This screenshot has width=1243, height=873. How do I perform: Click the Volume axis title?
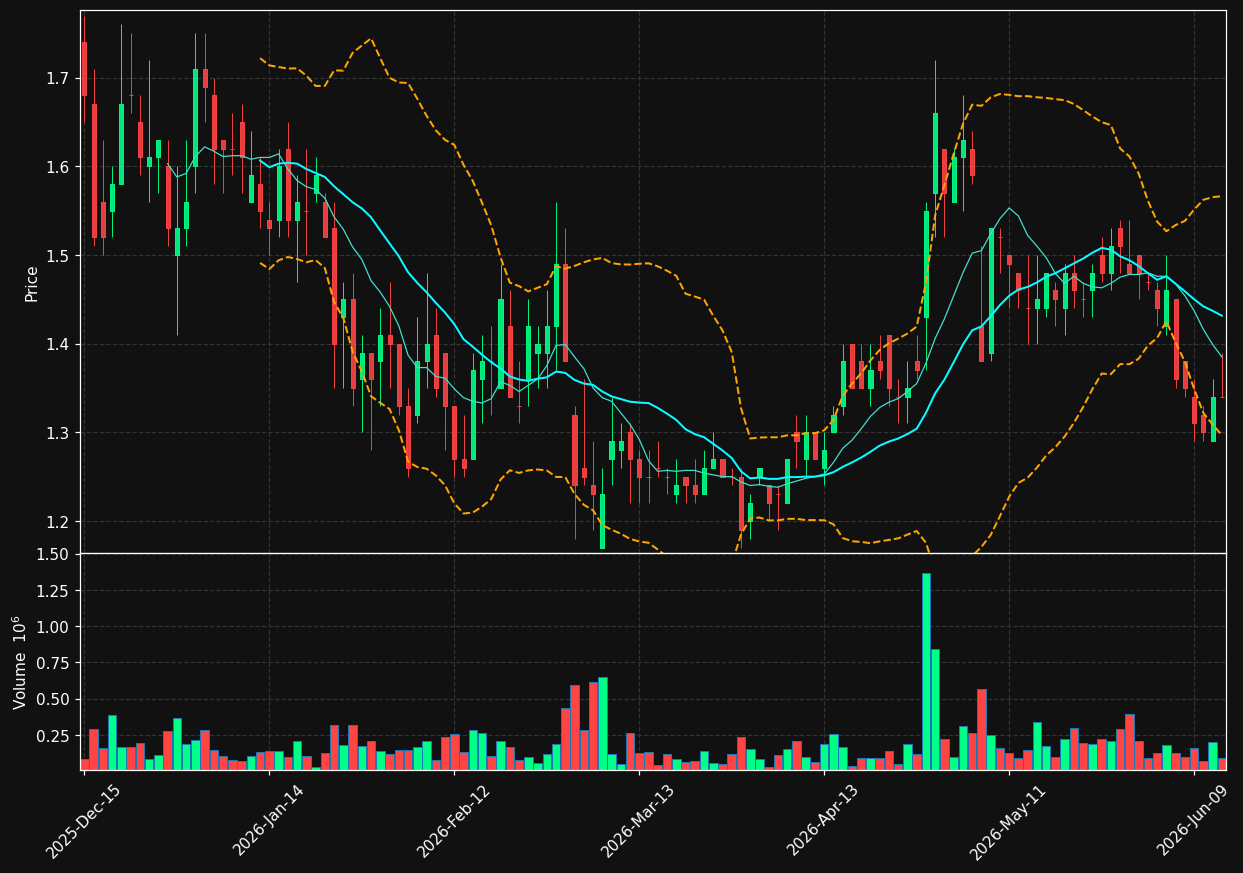pyautogui.click(x=20, y=662)
